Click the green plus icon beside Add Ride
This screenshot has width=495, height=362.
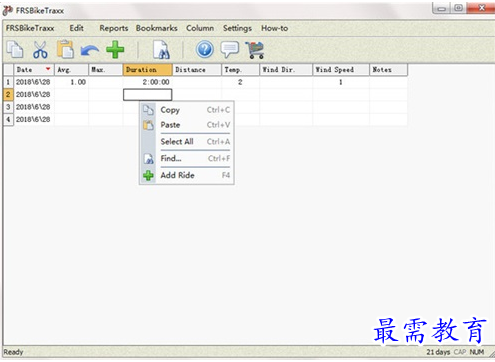(148, 175)
